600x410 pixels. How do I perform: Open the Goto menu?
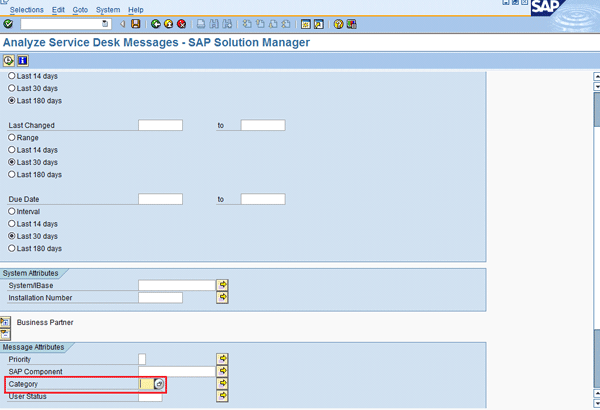tap(80, 10)
